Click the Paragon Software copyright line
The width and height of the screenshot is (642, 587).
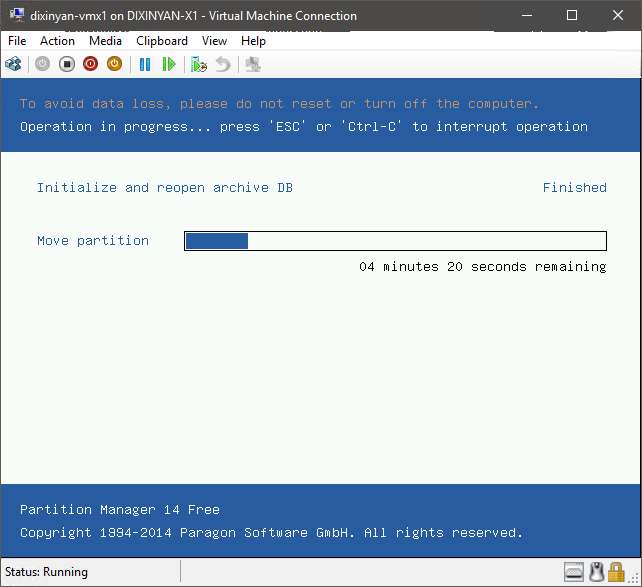pyautogui.click(x=271, y=533)
